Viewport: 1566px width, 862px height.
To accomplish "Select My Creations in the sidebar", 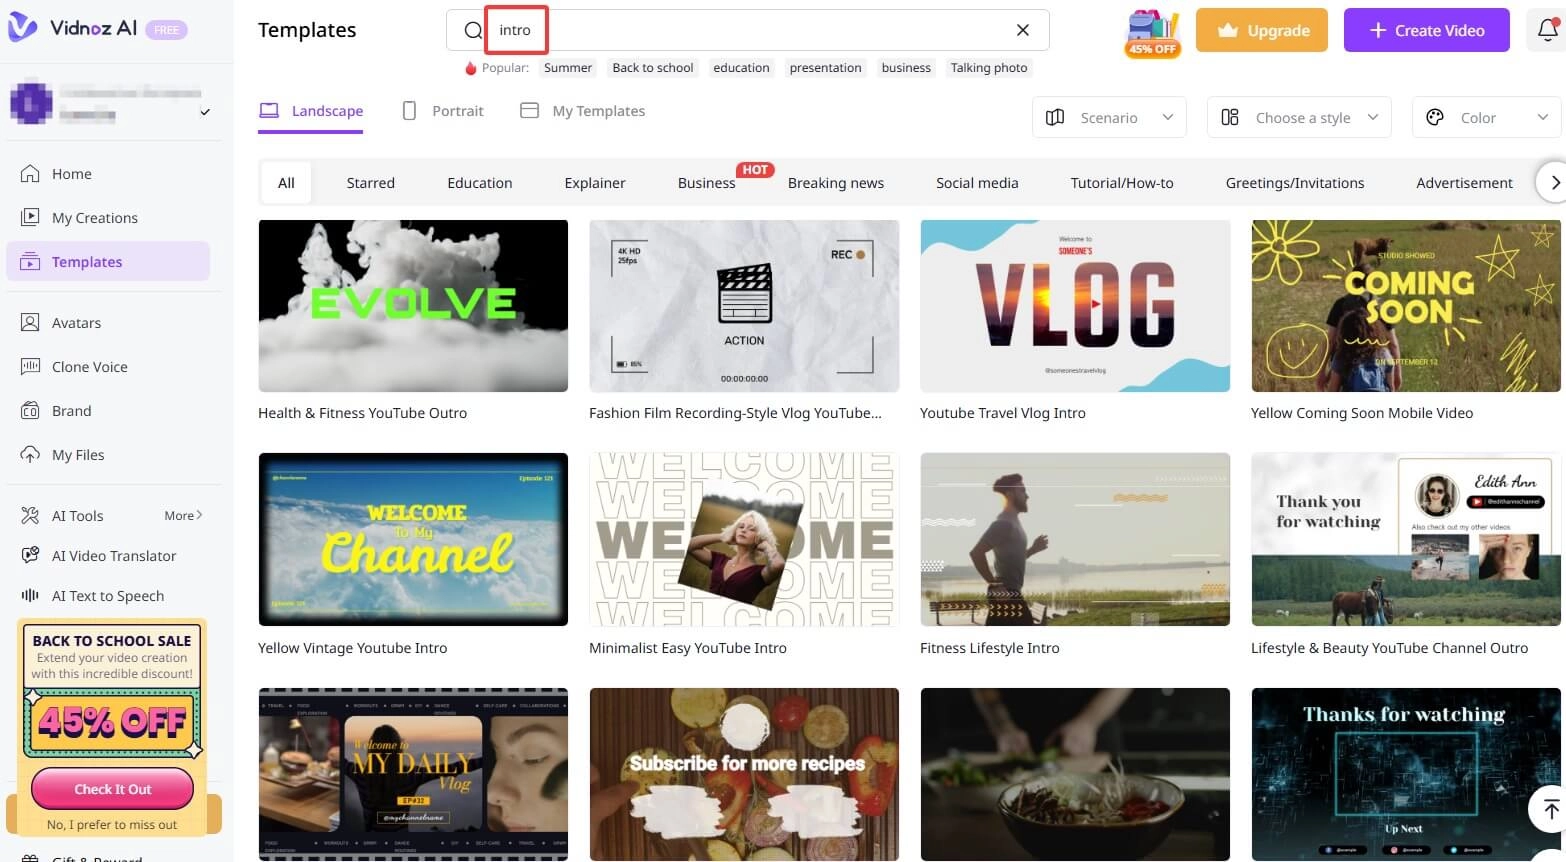I will pyautogui.click(x=94, y=217).
